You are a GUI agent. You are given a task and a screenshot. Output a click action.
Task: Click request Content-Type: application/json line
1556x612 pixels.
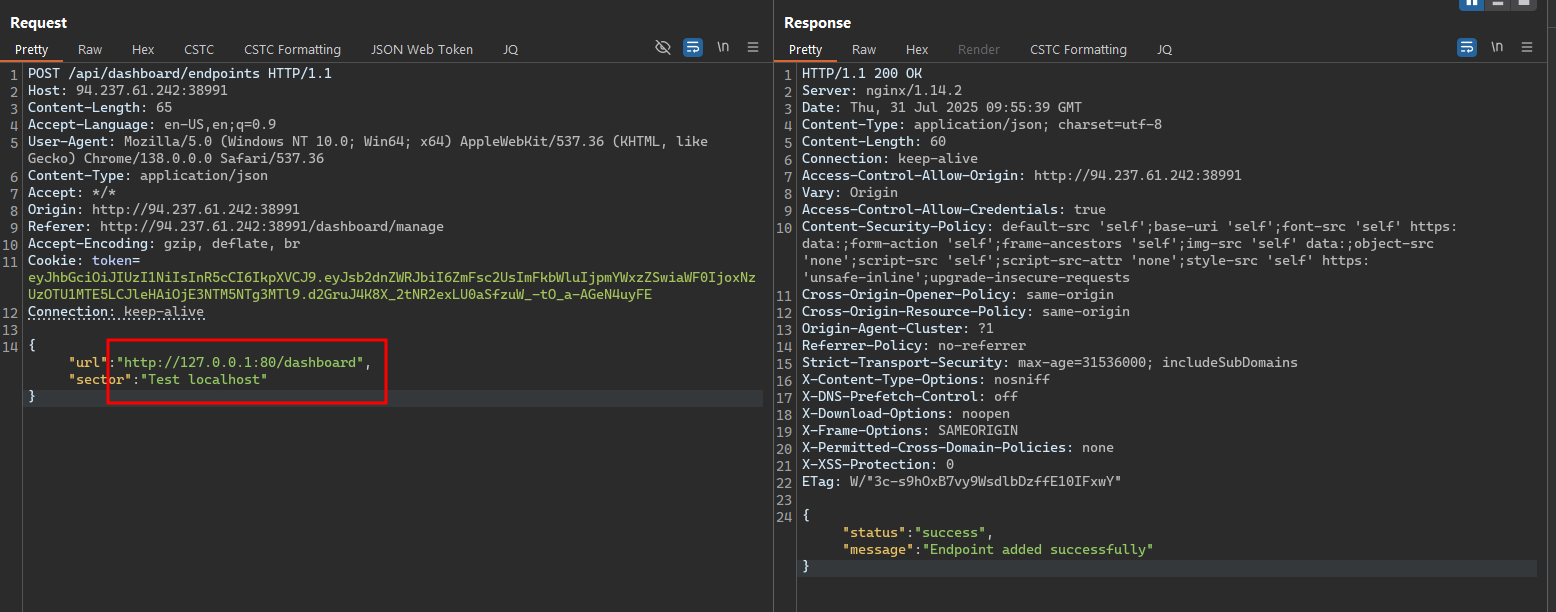148,175
